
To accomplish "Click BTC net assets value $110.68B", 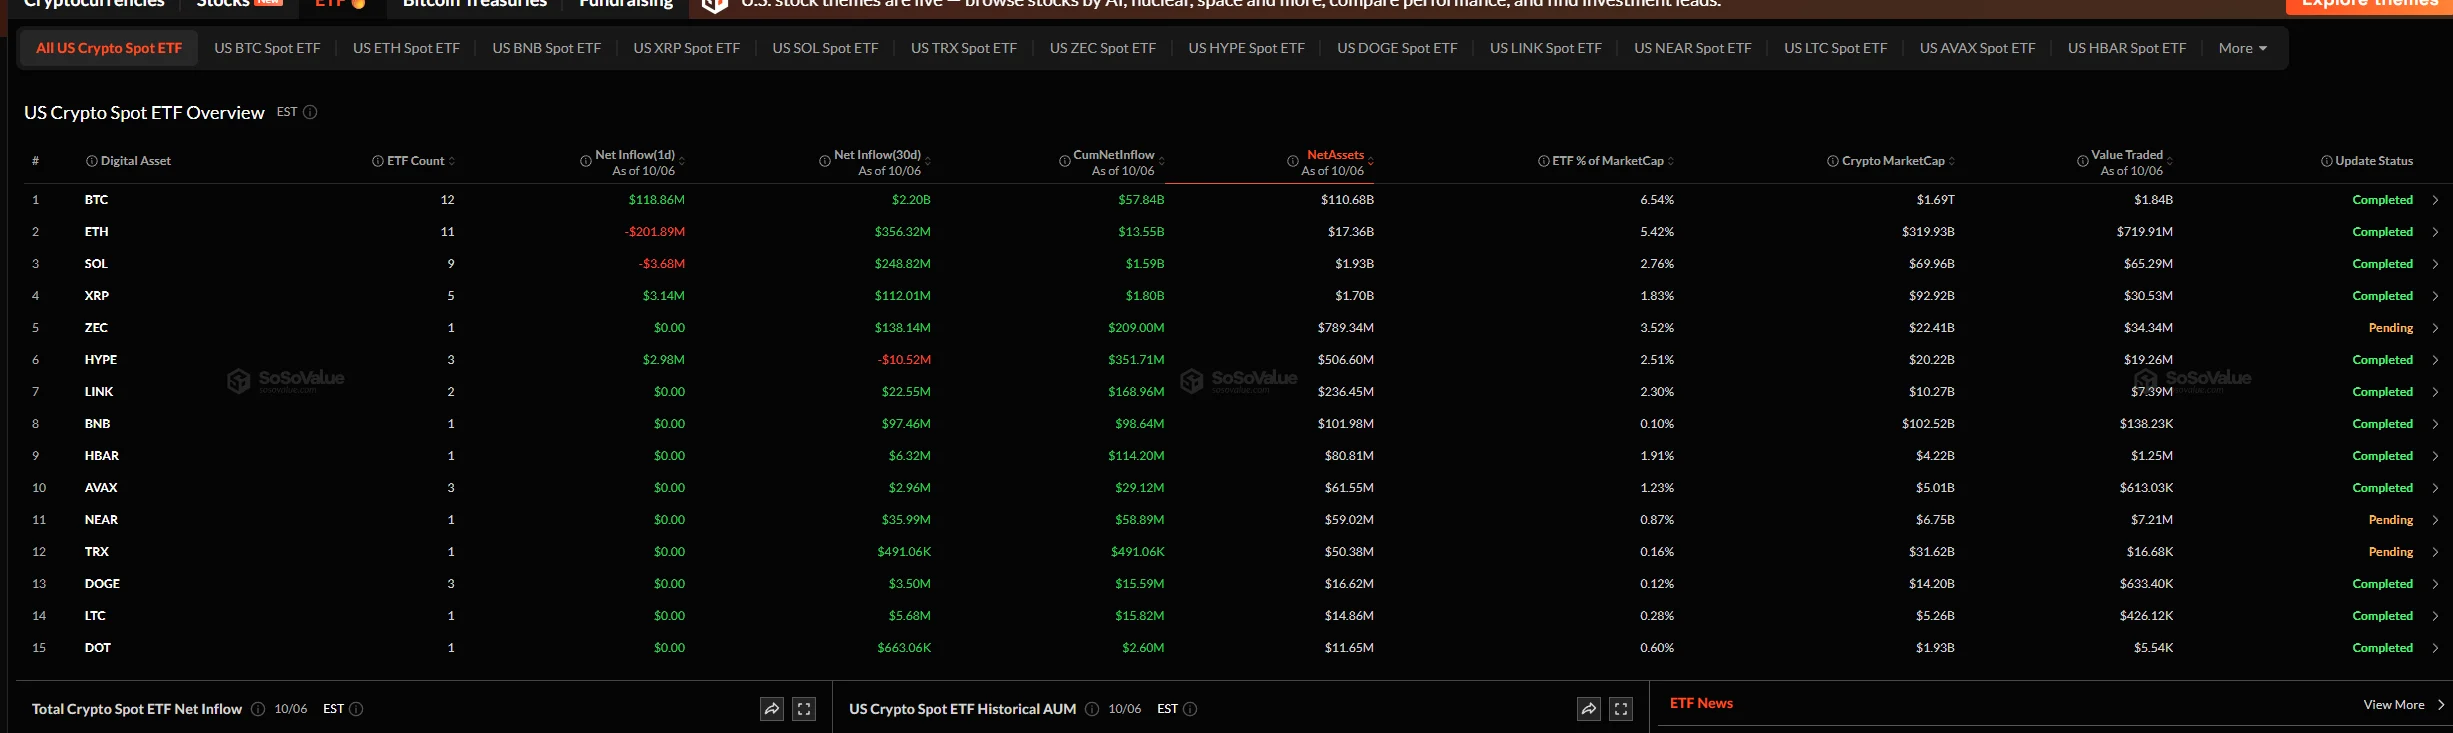I will point(1347,200).
